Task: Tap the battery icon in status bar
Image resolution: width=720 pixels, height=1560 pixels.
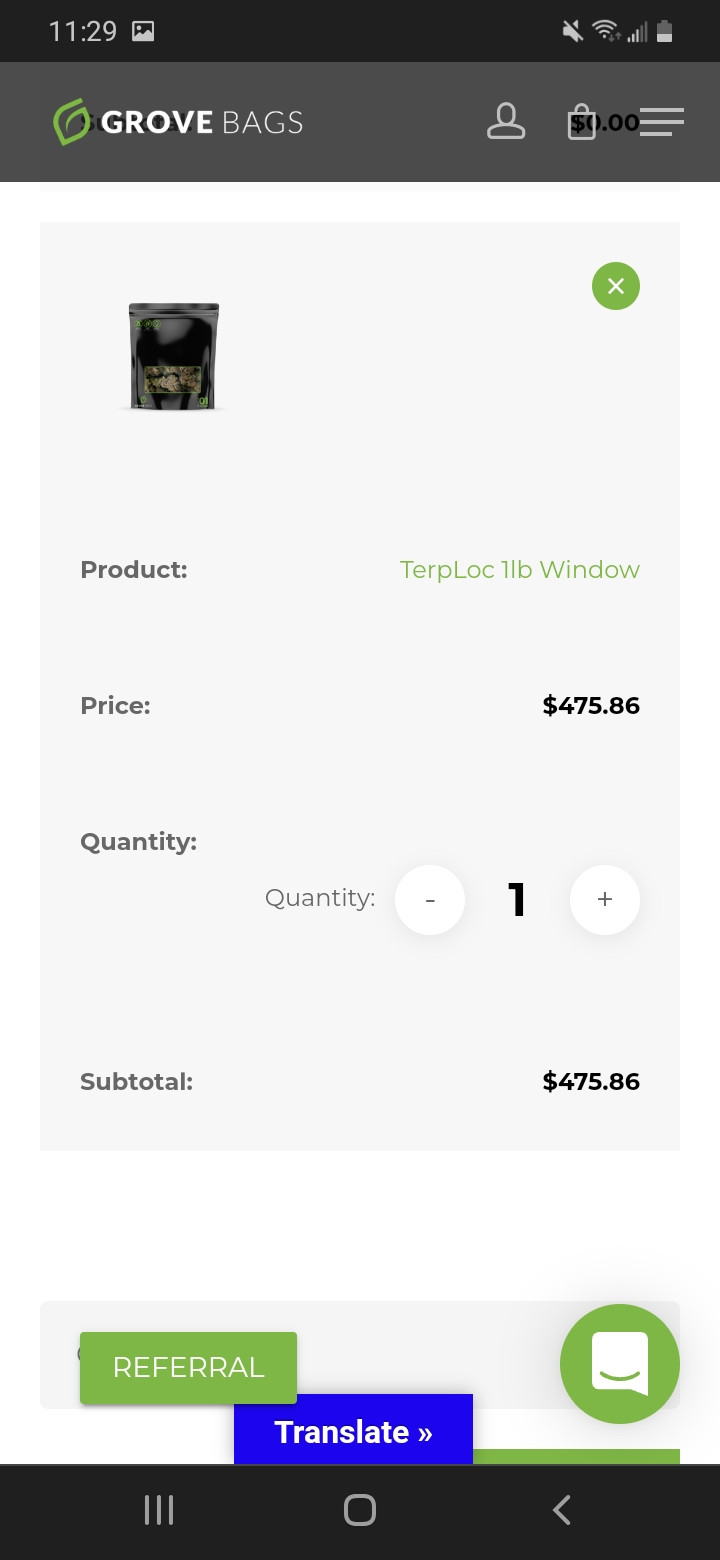Action: click(665, 32)
